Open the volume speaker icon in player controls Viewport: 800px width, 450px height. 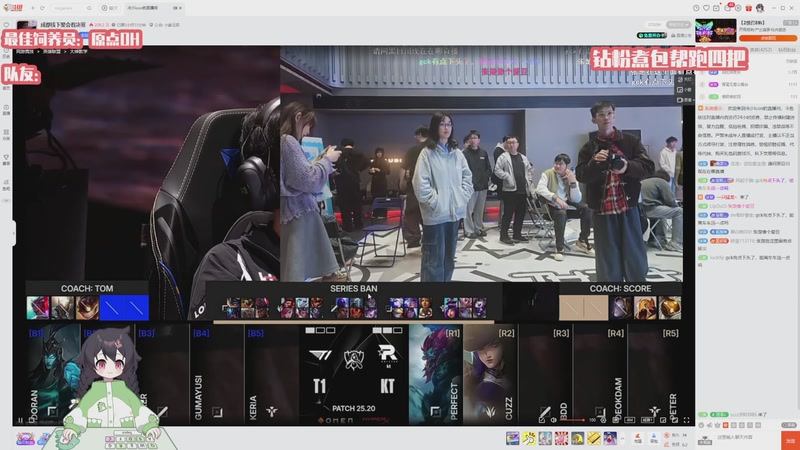554,420
